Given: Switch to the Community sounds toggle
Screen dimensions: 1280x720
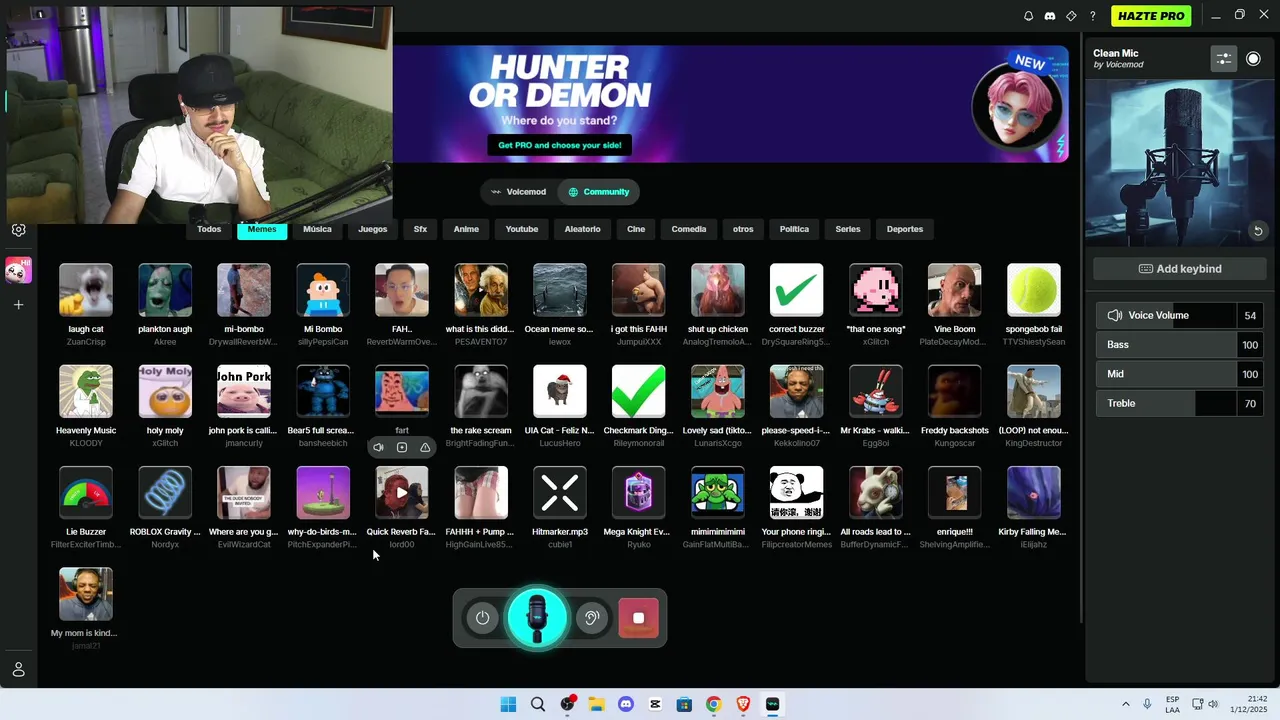Looking at the screenshot, I should [x=598, y=192].
